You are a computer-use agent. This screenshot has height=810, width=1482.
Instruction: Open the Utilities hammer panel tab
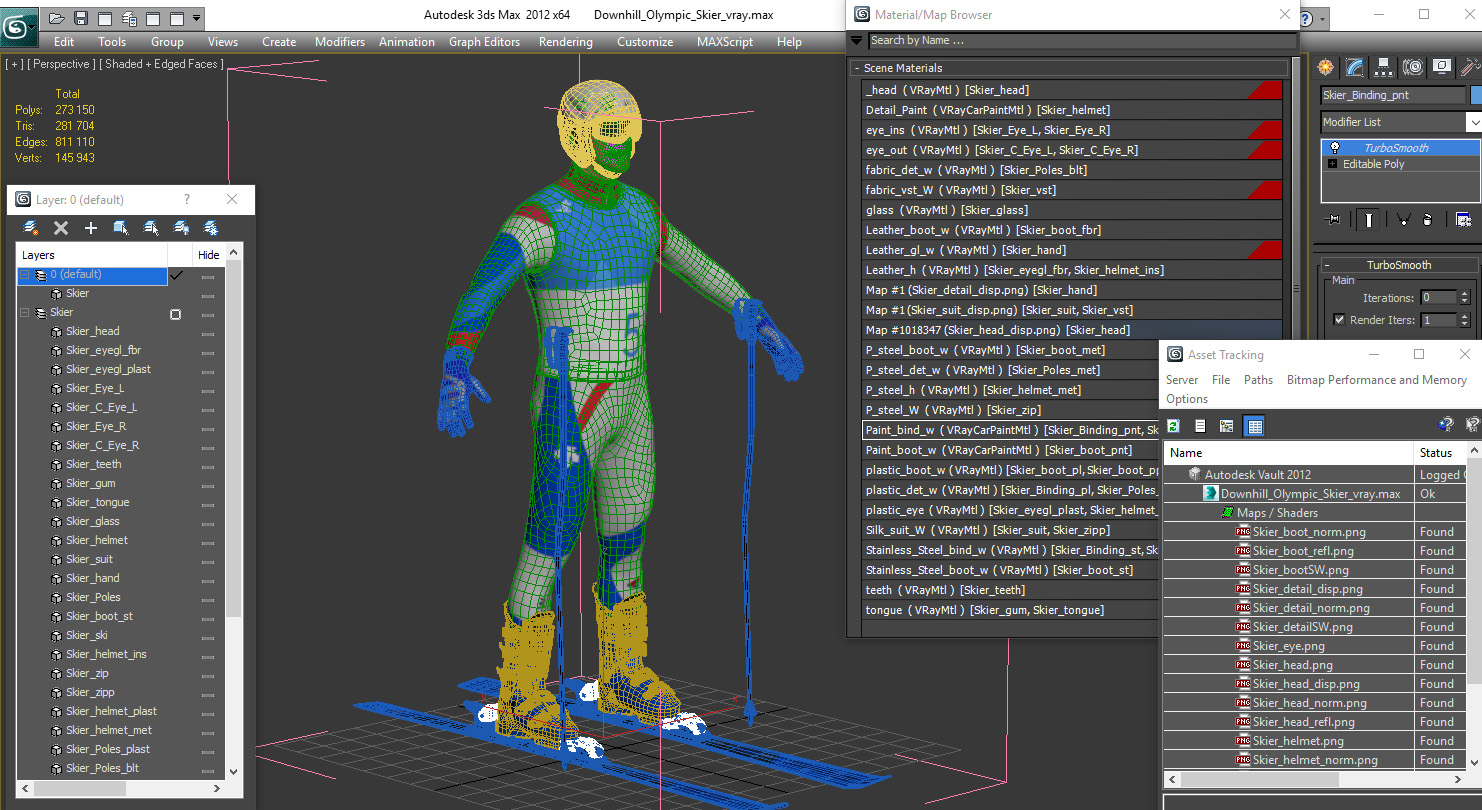[x=1470, y=67]
